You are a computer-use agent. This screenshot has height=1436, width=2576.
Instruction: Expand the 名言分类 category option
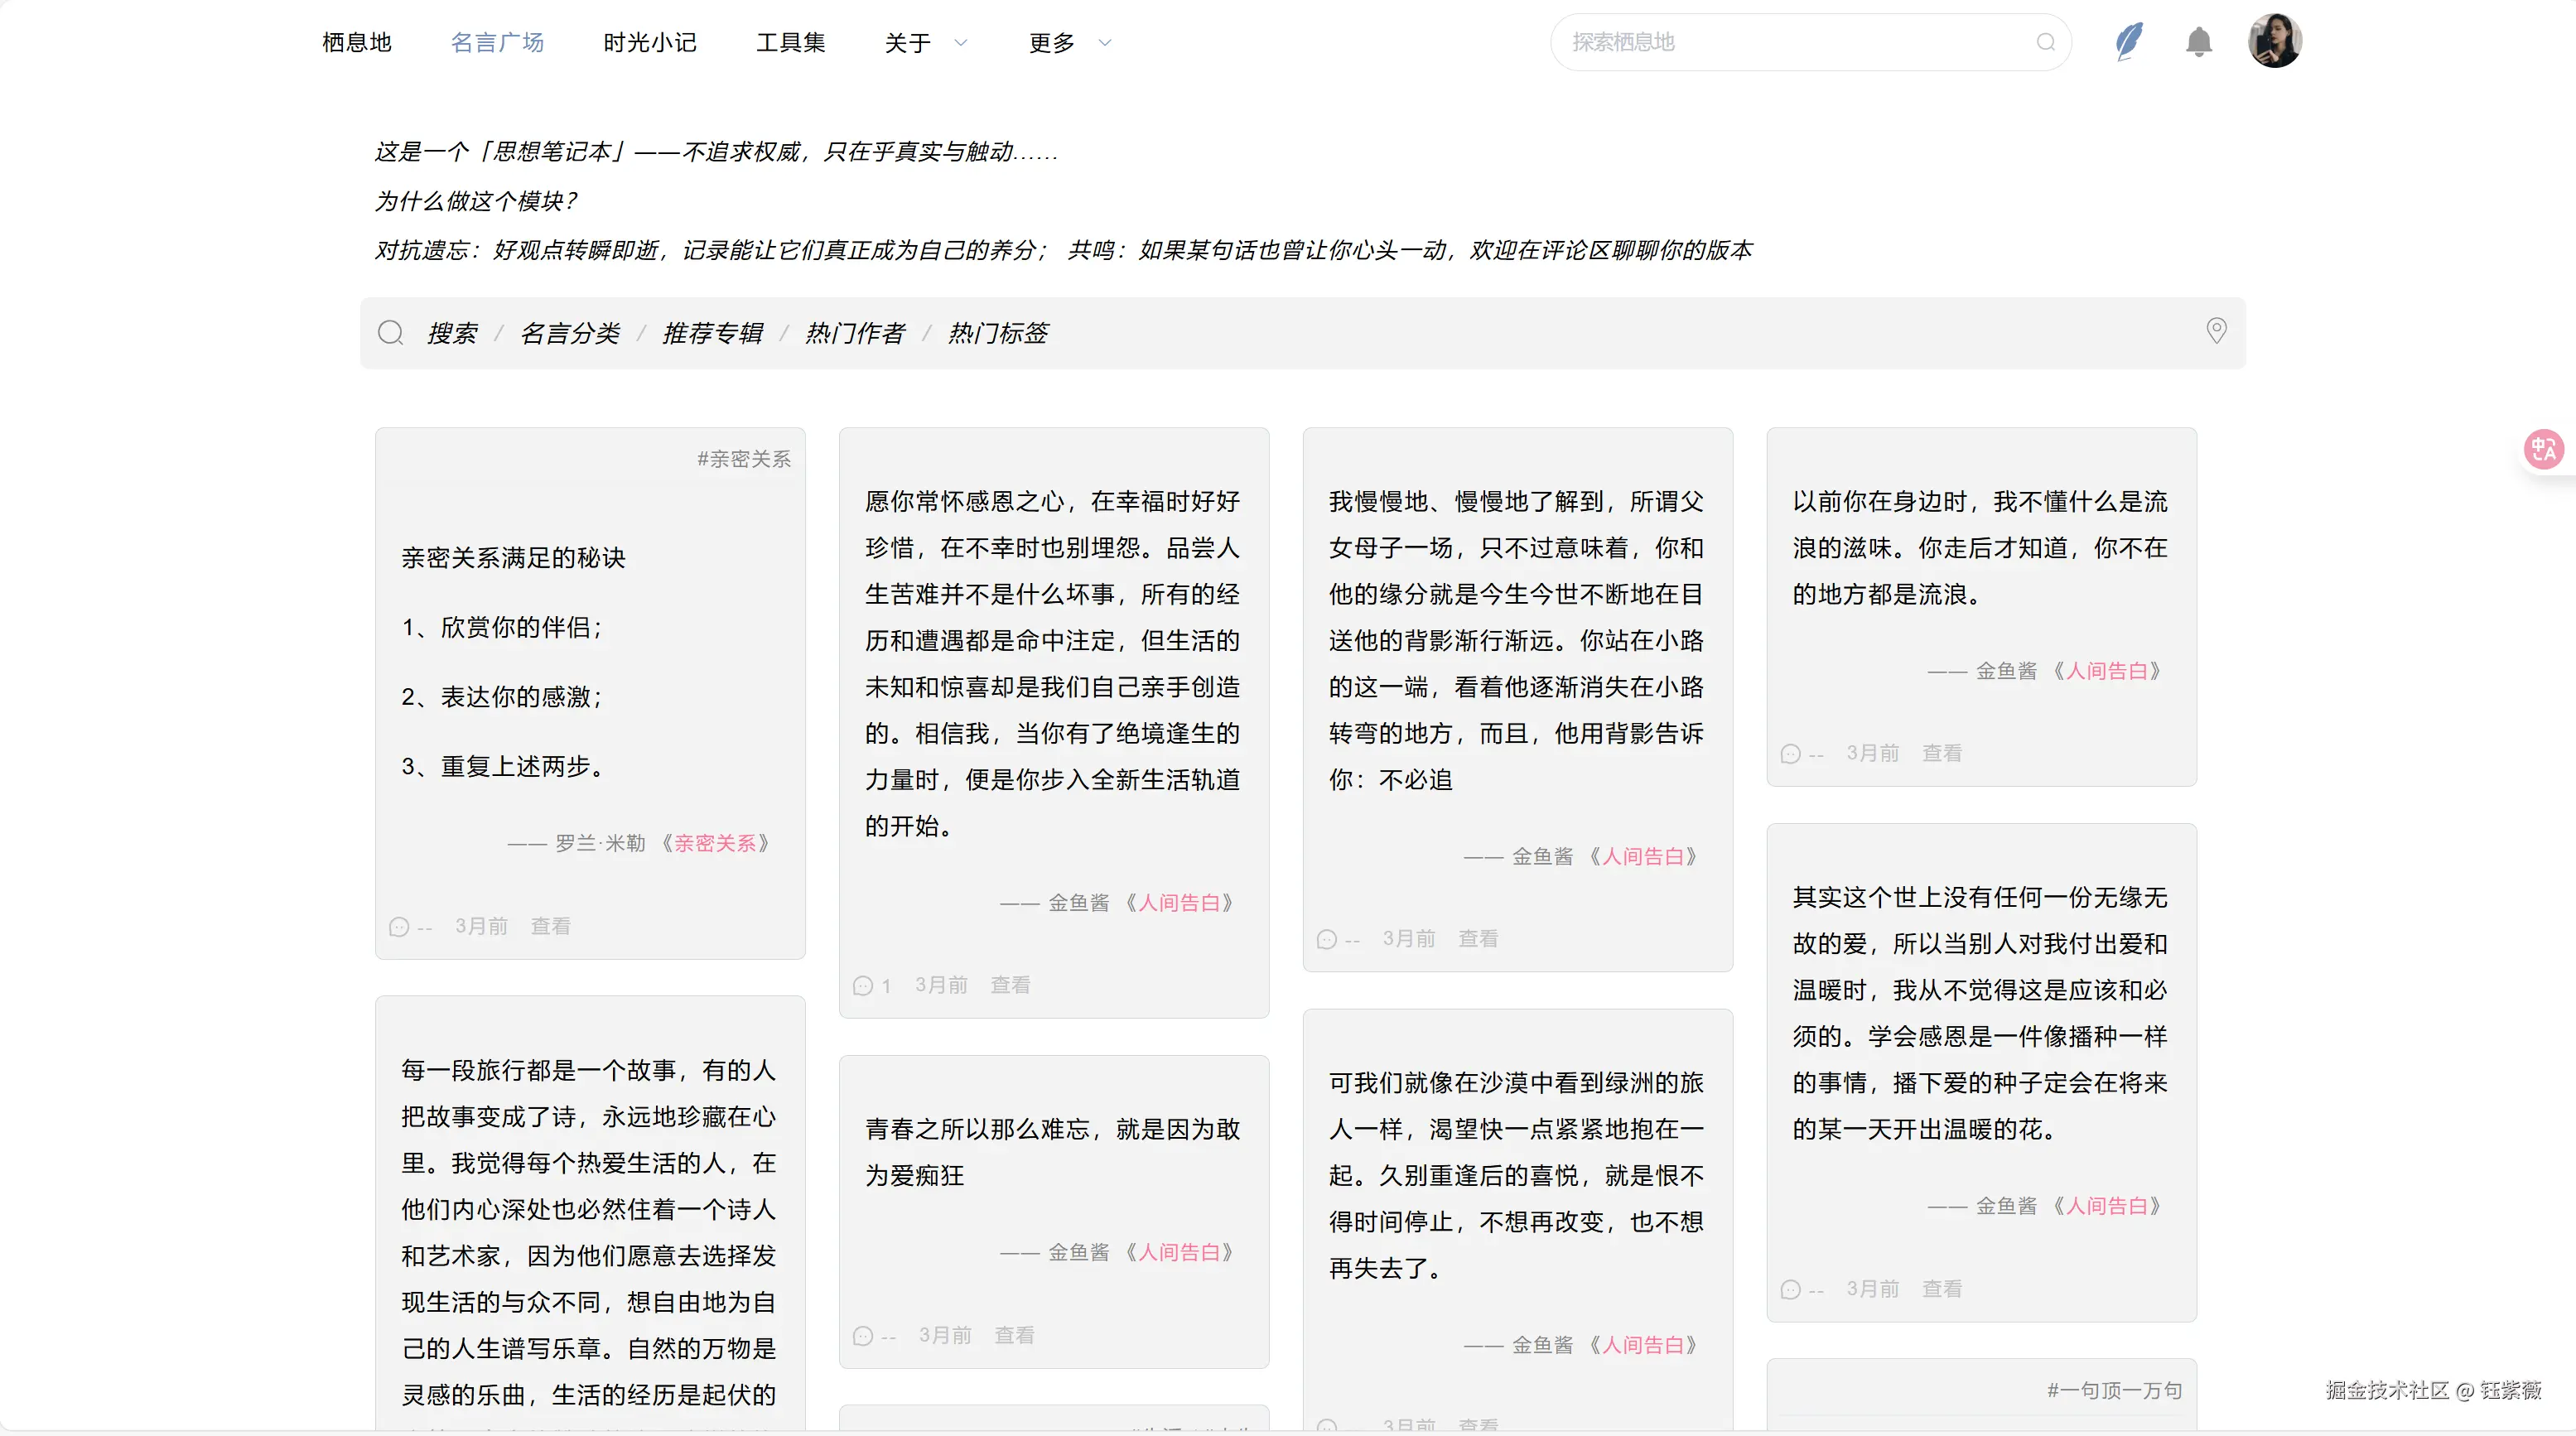[x=570, y=332]
